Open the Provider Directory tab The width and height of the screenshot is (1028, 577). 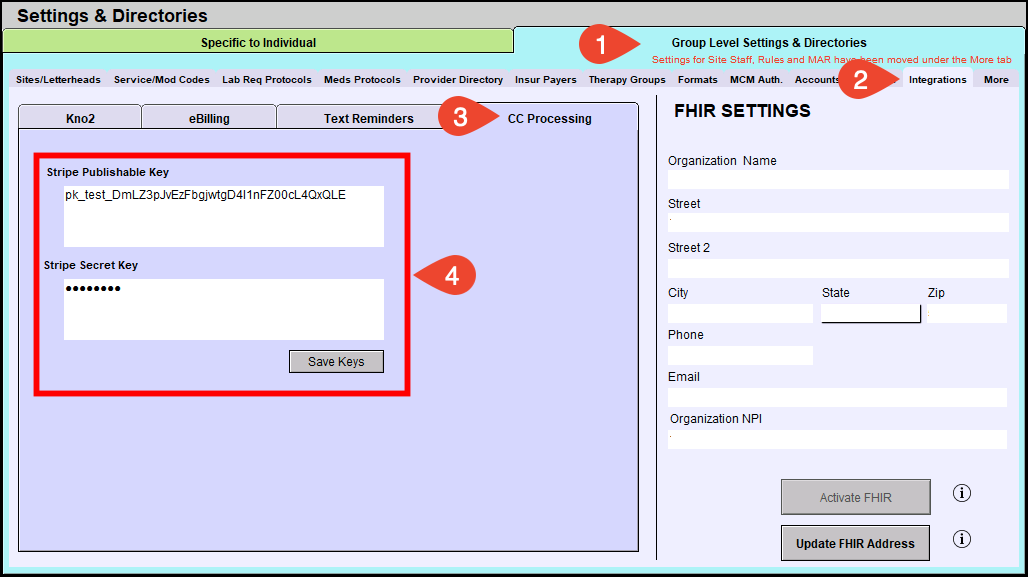tap(458, 80)
